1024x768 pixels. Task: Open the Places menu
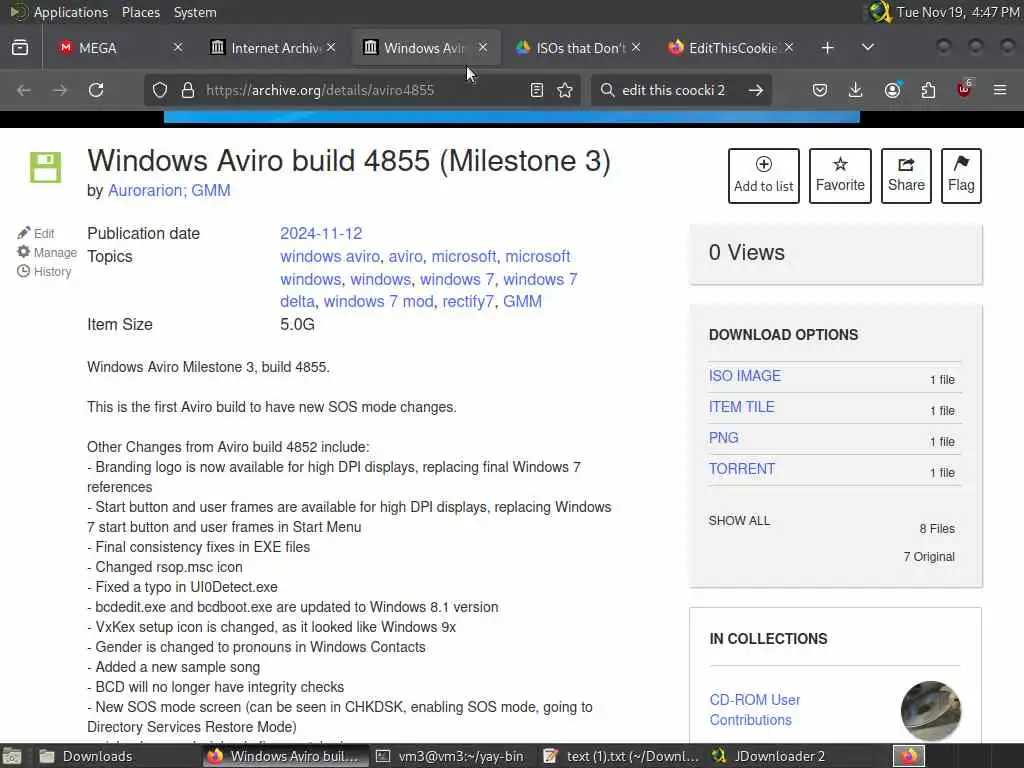(140, 12)
